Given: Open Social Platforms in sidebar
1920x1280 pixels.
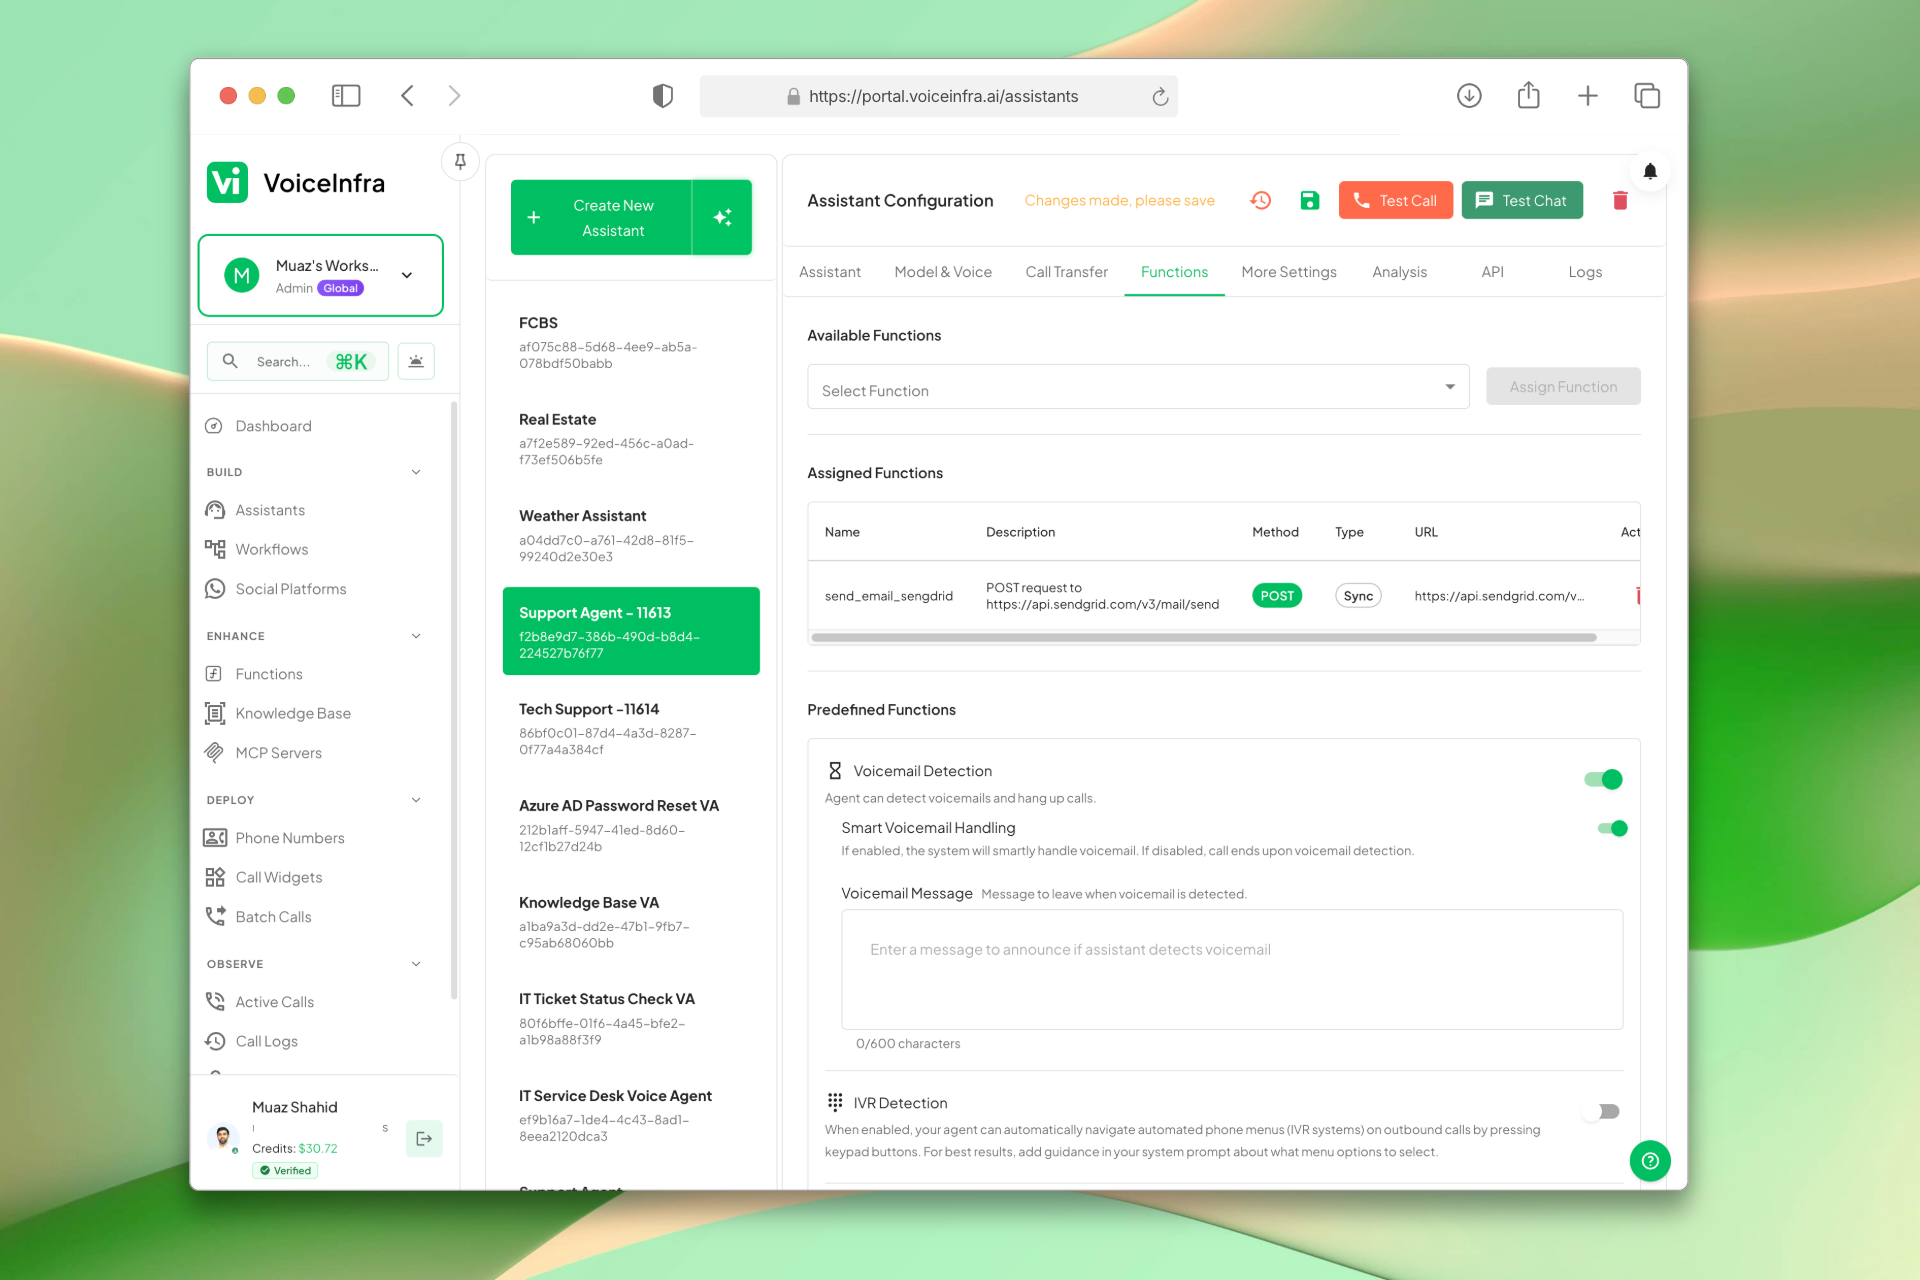Looking at the screenshot, I should (x=290, y=589).
